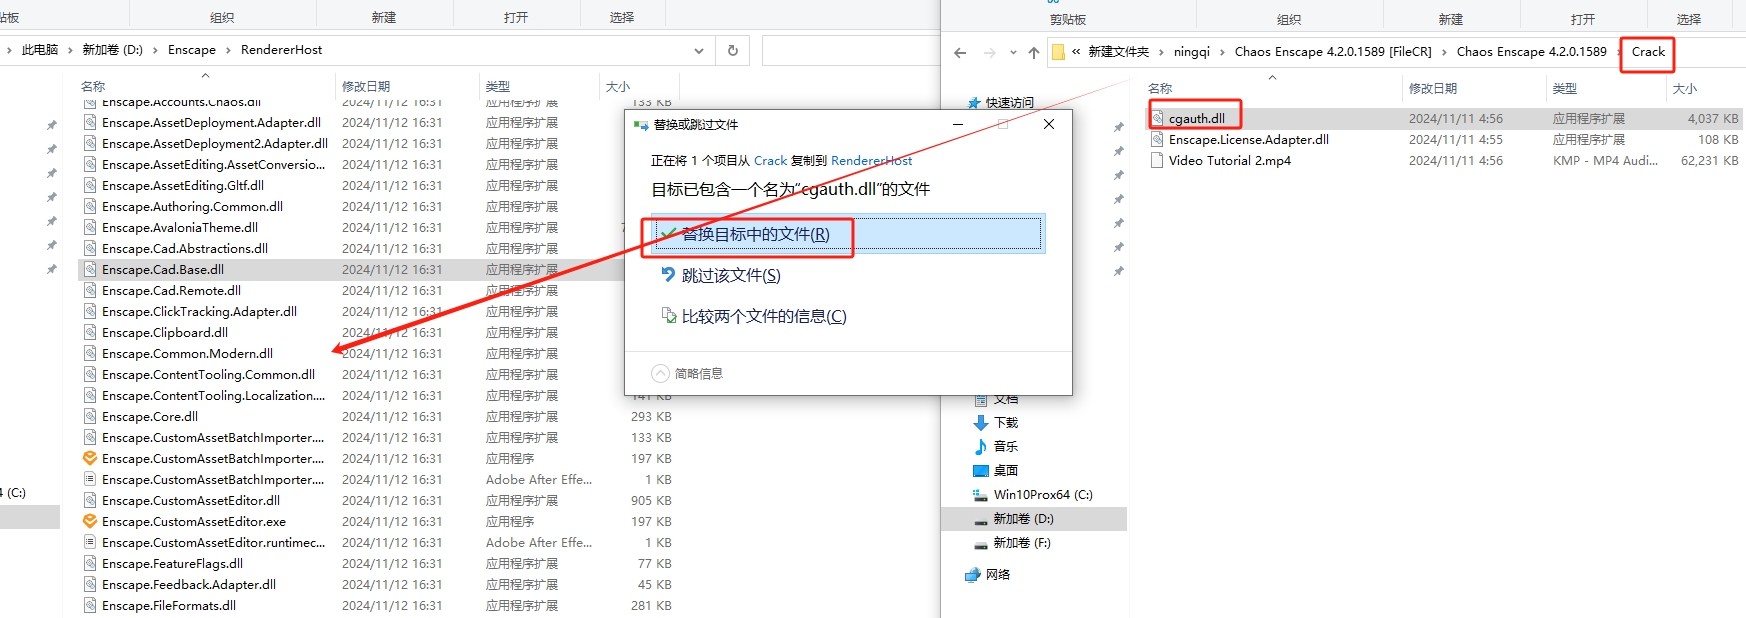Click Crack breadcrumb in right address bar

tap(1648, 51)
